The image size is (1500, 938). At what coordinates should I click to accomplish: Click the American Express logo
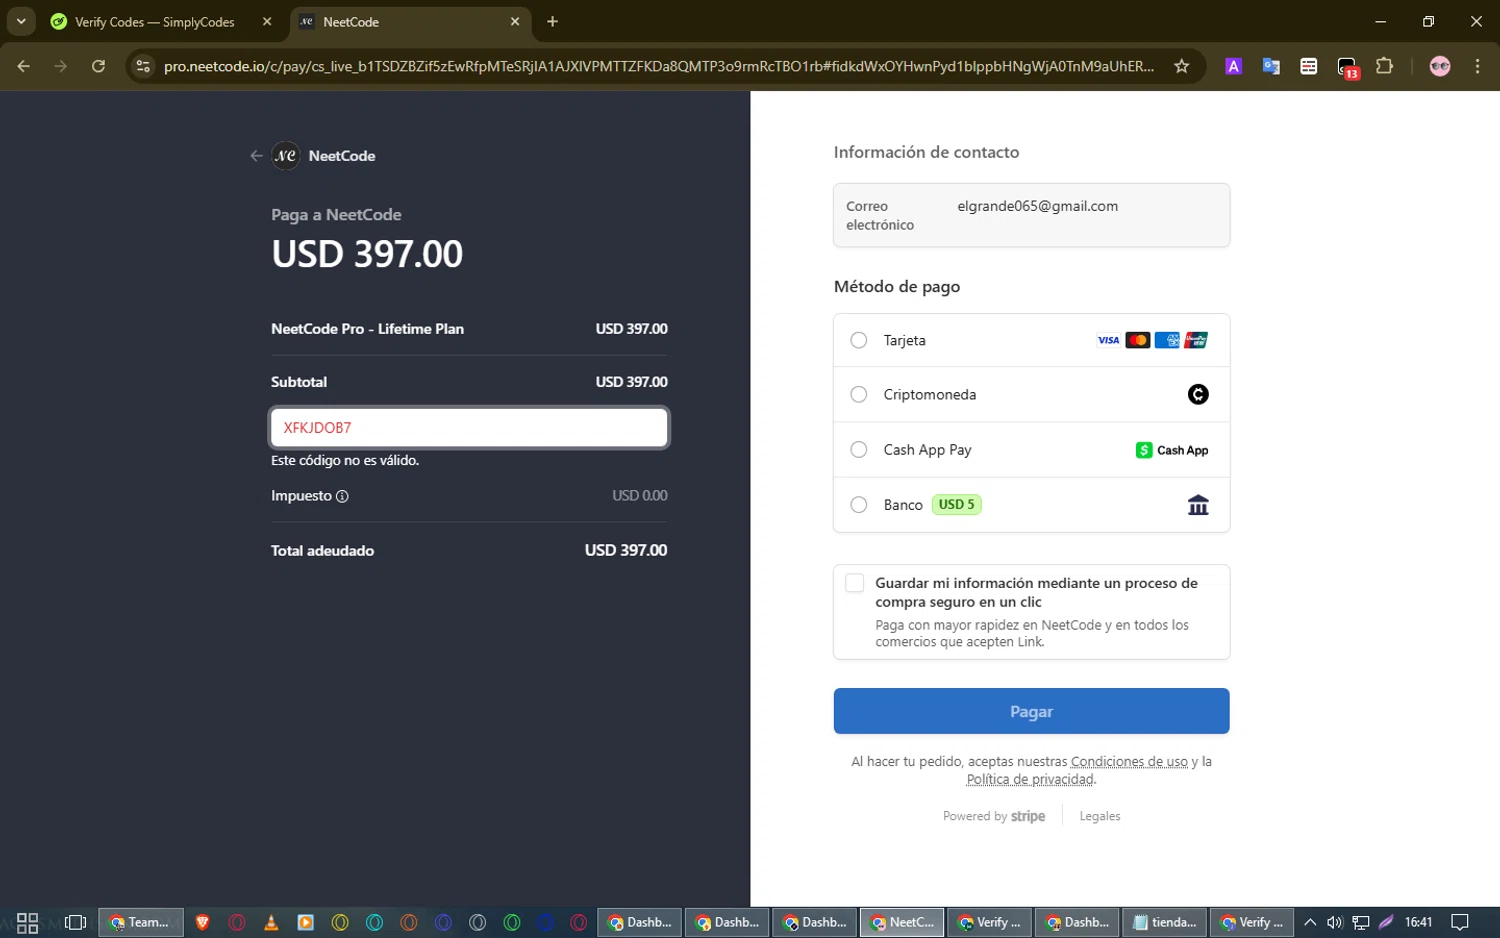(x=1166, y=340)
